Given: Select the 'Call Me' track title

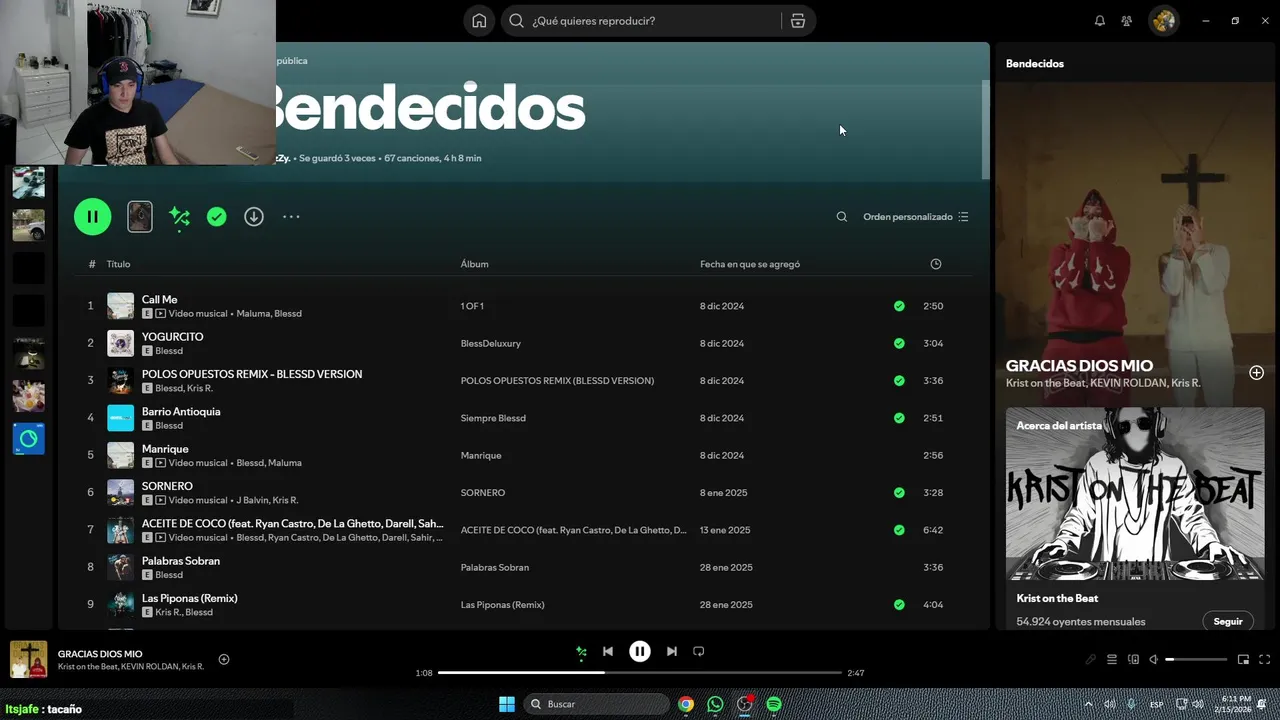Looking at the screenshot, I should 159,299.
